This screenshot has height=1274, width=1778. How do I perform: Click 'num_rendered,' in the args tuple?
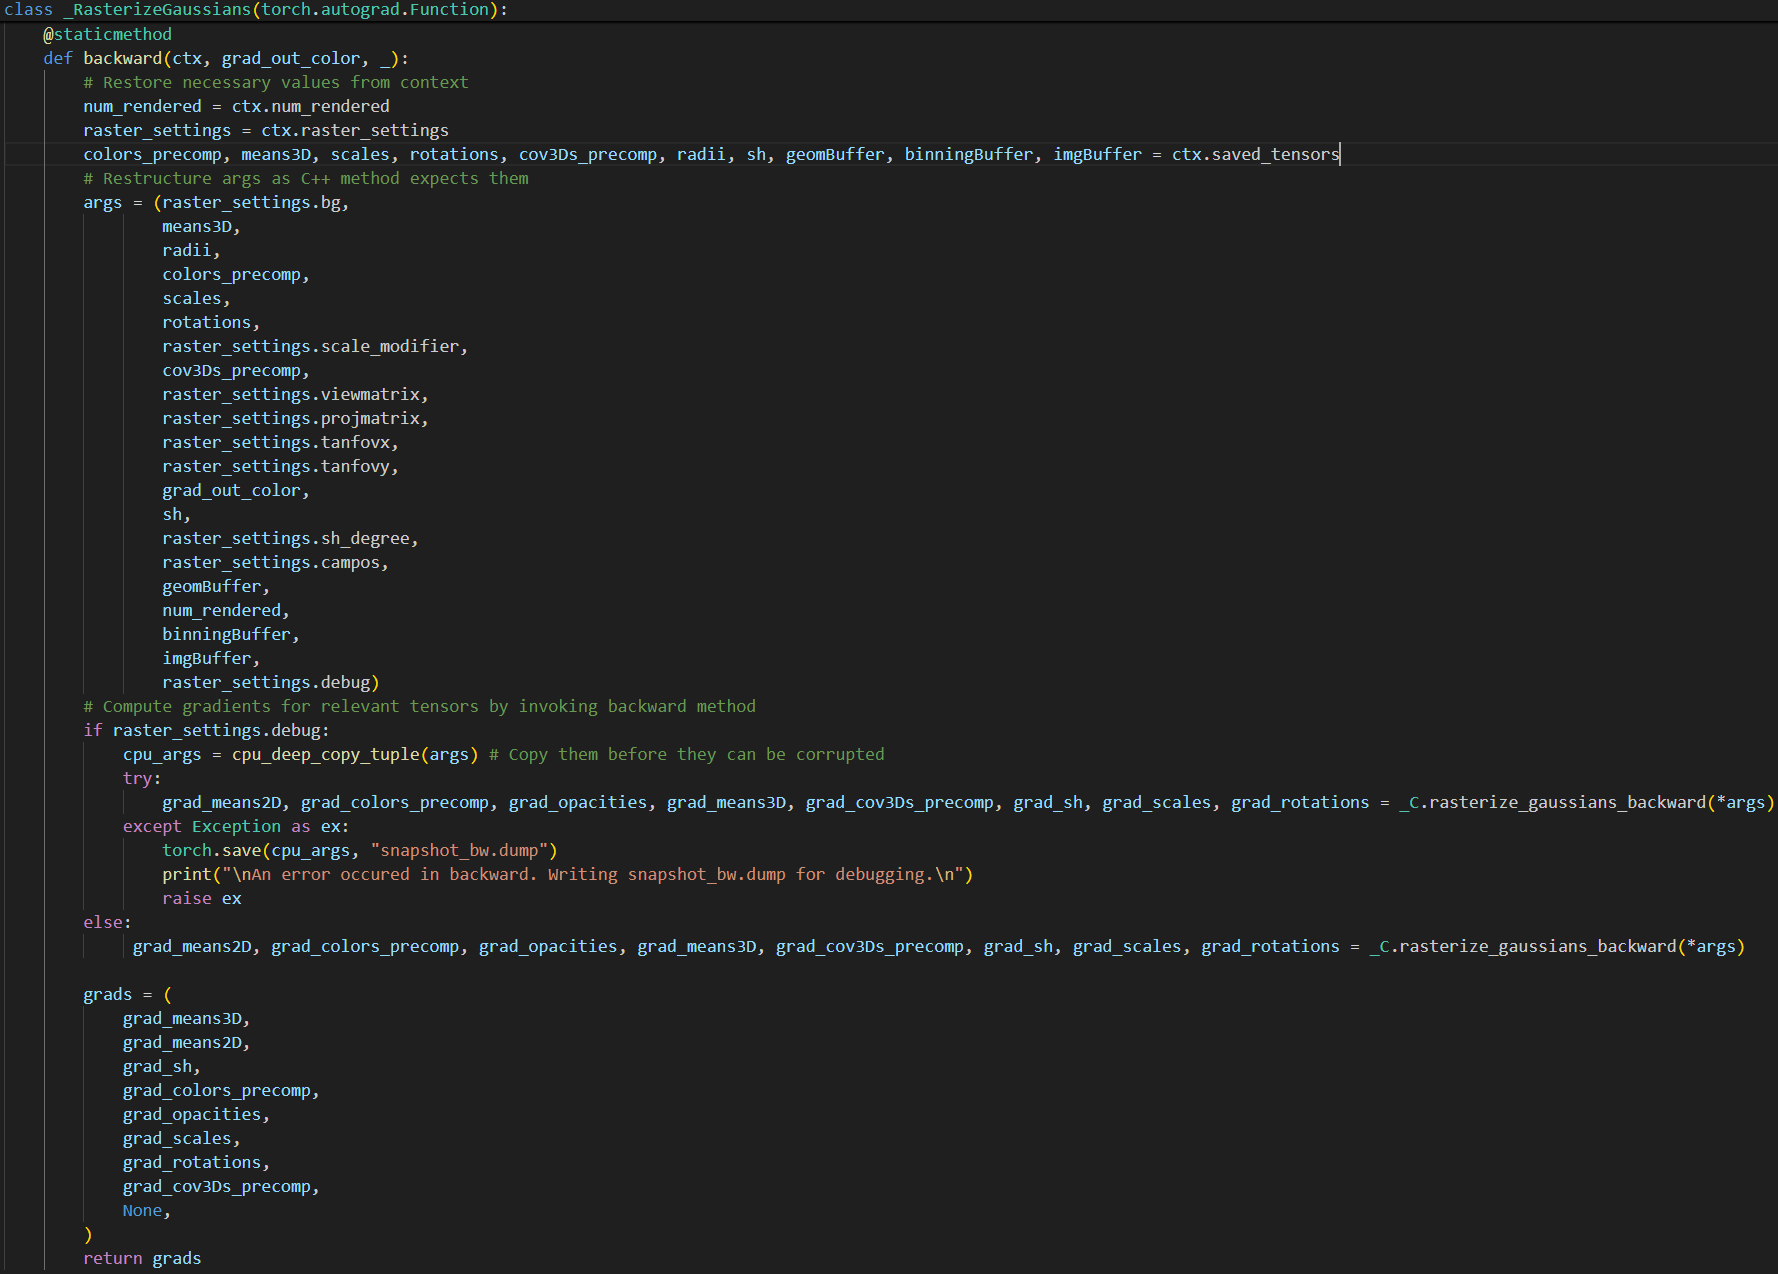click(226, 610)
